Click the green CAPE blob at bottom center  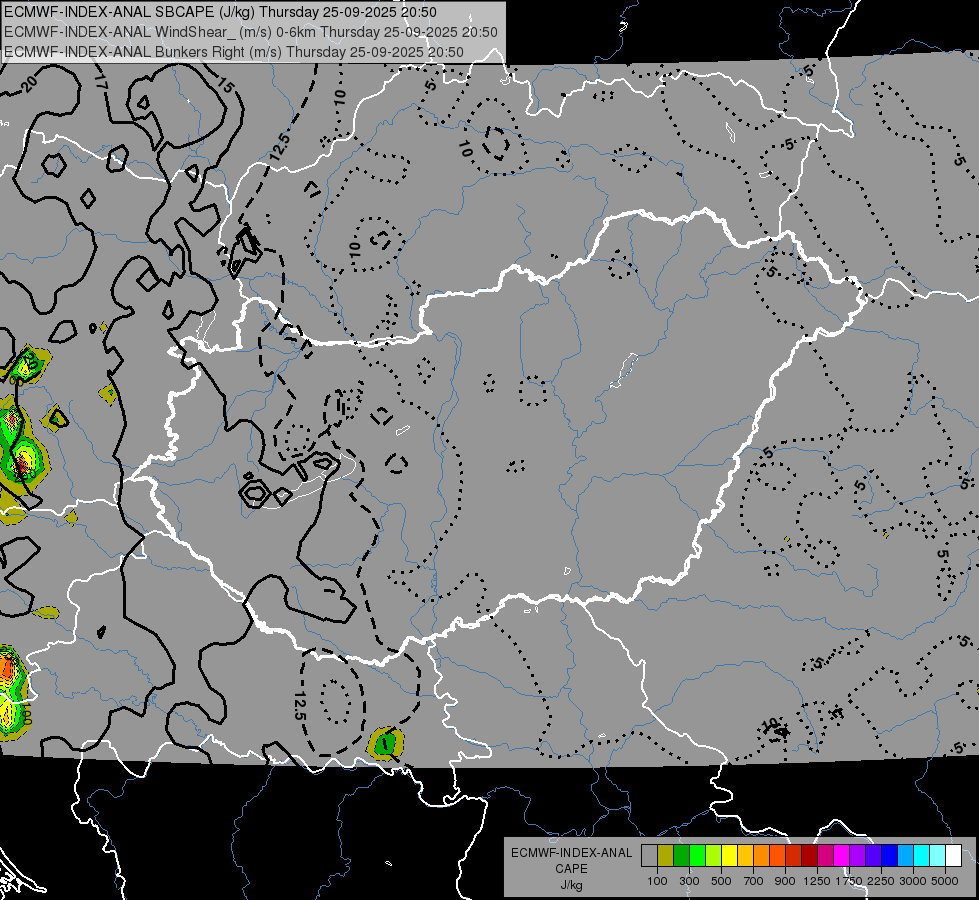point(385,743)
